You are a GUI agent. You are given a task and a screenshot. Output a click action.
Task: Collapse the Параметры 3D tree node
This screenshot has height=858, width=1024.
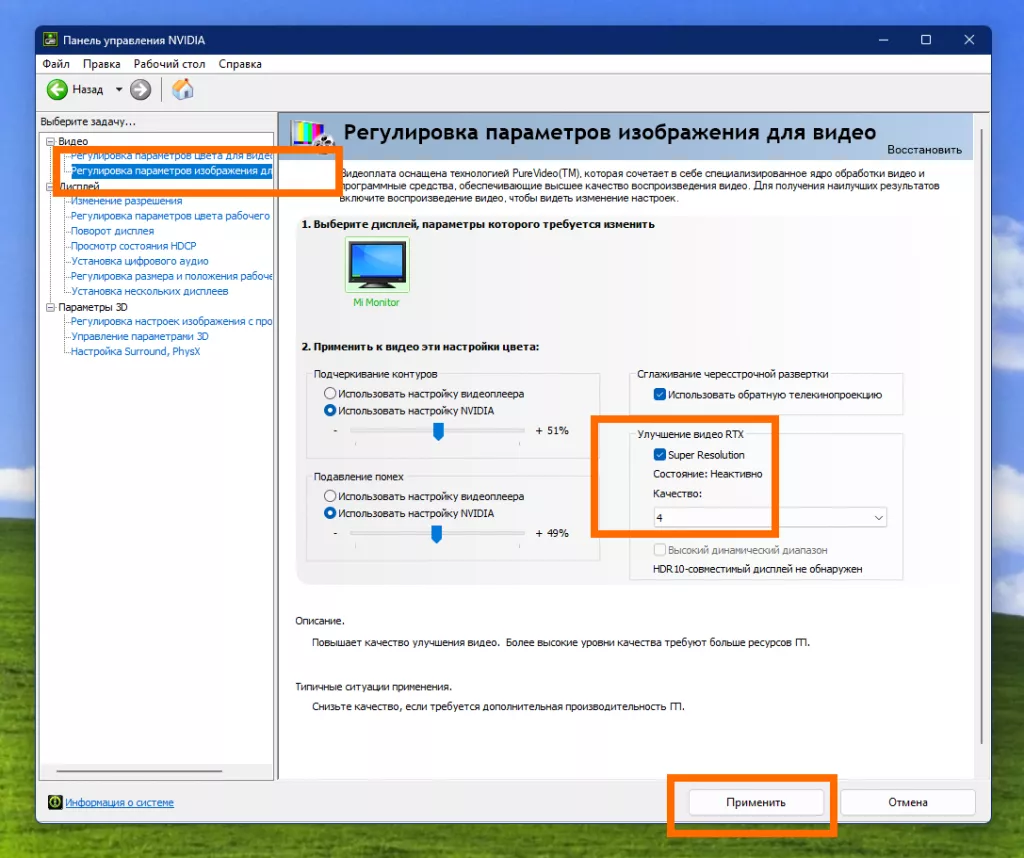coord(50,307)
